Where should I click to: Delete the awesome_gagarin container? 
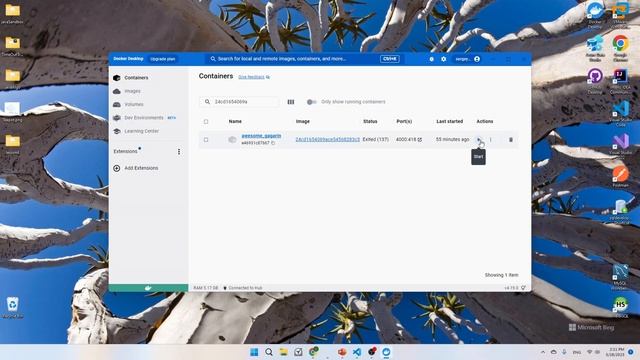pos(511,140)
